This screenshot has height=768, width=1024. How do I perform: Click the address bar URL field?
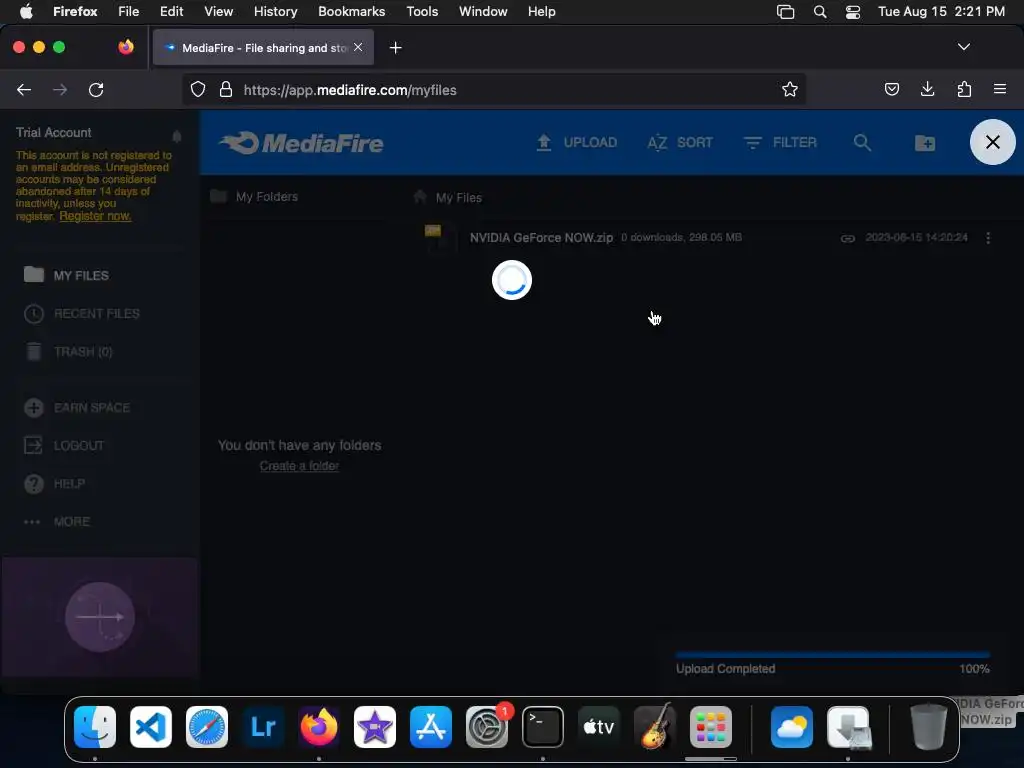pyautogui.click(x=494, y=89)
